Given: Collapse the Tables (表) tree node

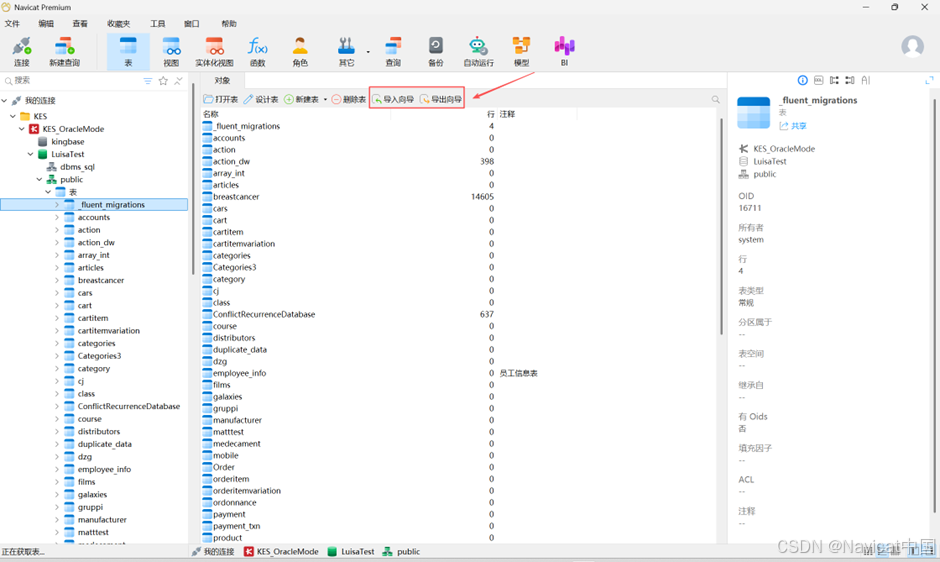Looking at the screenshot, I should point(48,192).
